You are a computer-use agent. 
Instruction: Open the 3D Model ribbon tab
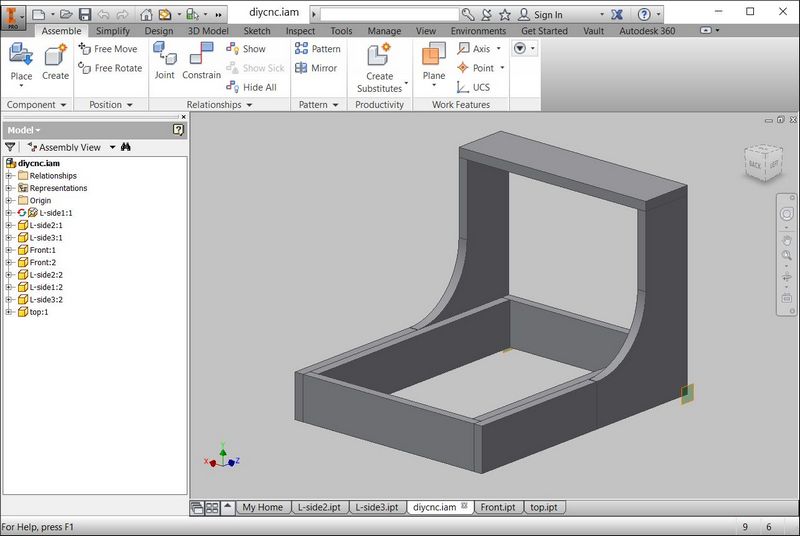(x=208, y=31)
